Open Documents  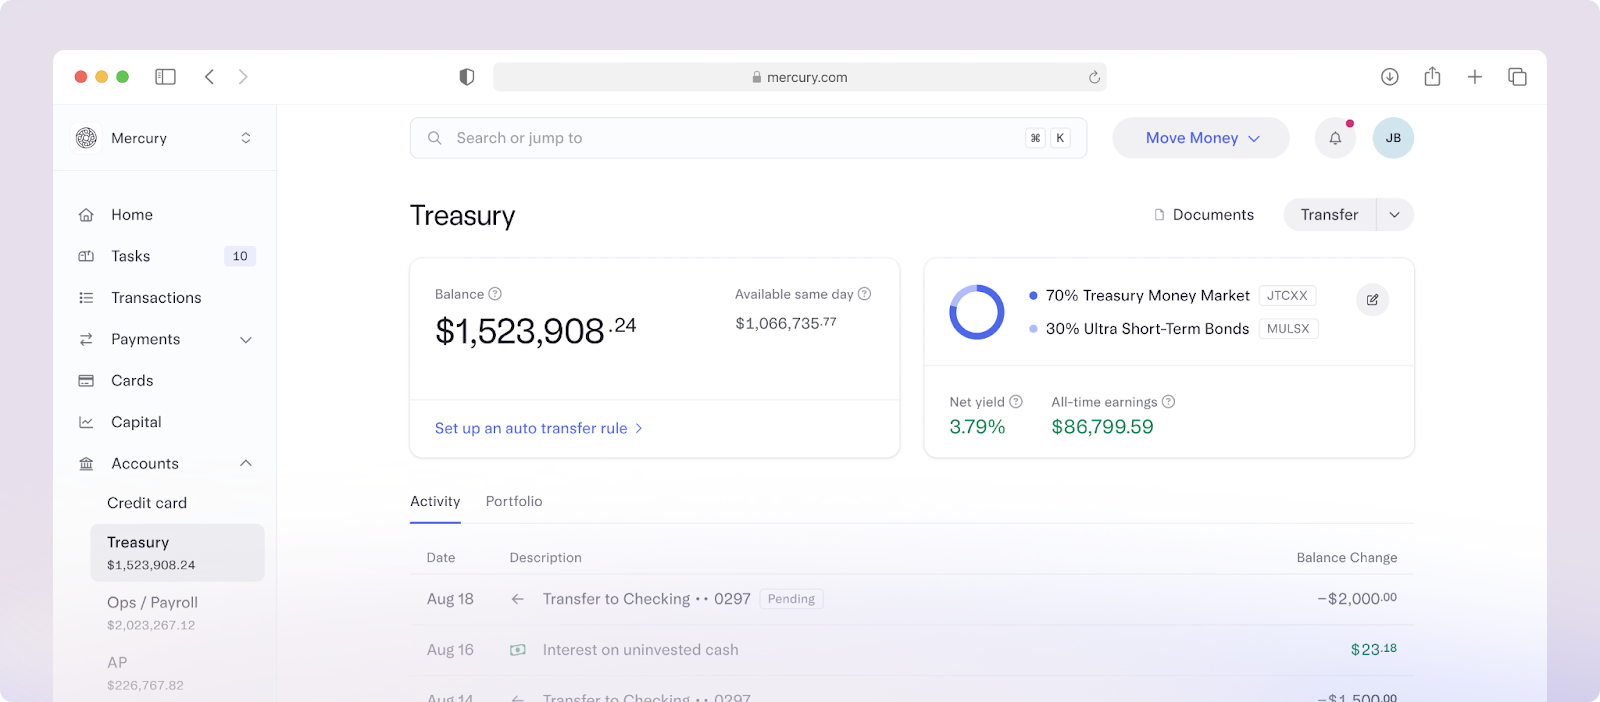pos(1203,215)
